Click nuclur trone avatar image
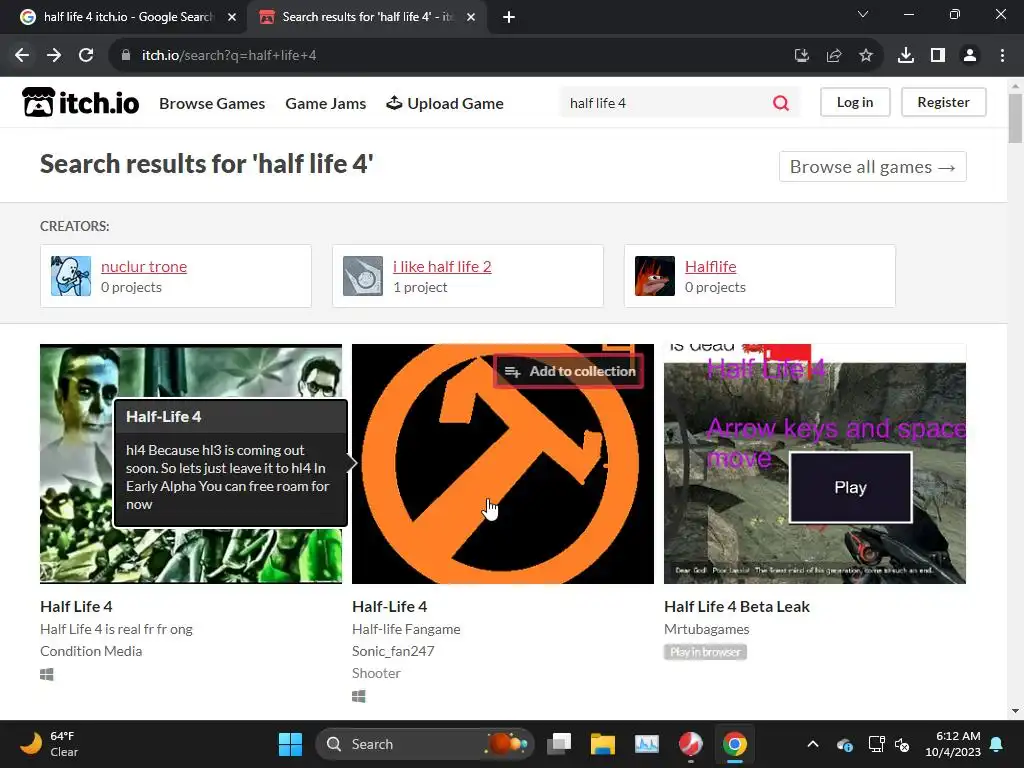The width and height of the screenshot is (1024, 768). tap(71, 276)
